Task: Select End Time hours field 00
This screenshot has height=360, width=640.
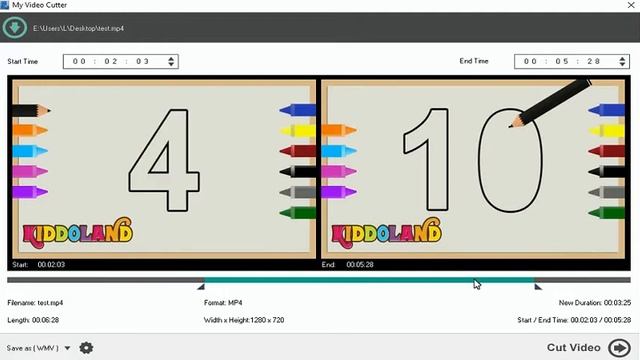Action: coord(530,61)
